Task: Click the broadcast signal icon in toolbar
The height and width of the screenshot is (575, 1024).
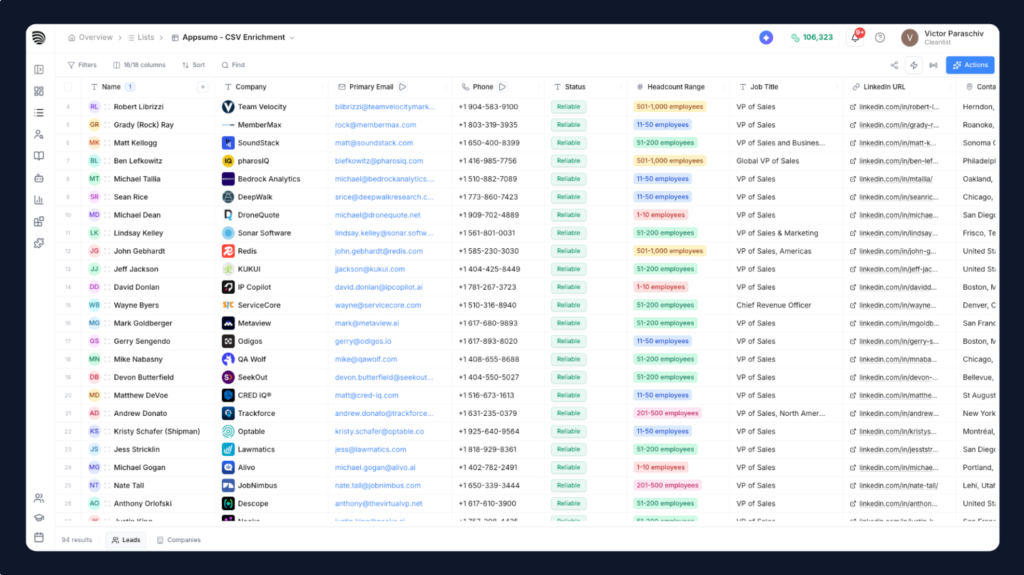Action: (x=933, y=65)
